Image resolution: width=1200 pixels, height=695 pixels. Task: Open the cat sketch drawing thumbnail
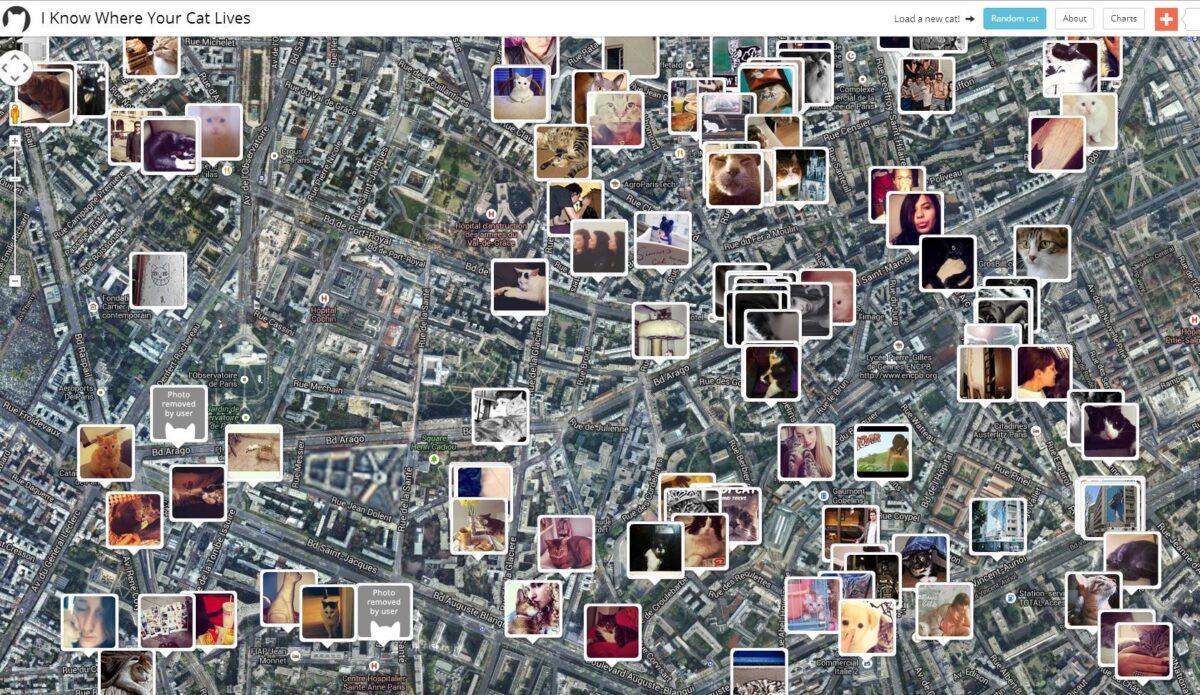[158, 279]
